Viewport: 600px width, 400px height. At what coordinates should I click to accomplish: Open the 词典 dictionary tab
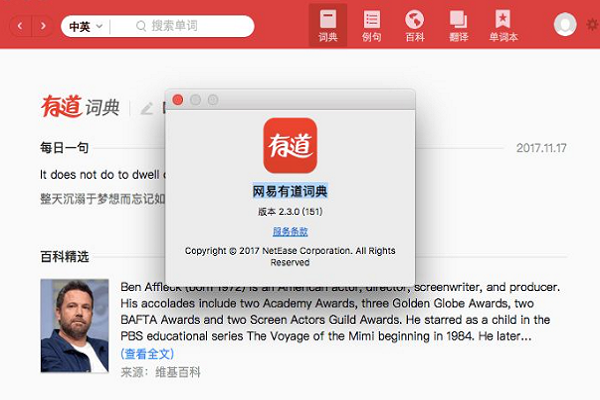point(328,25)
